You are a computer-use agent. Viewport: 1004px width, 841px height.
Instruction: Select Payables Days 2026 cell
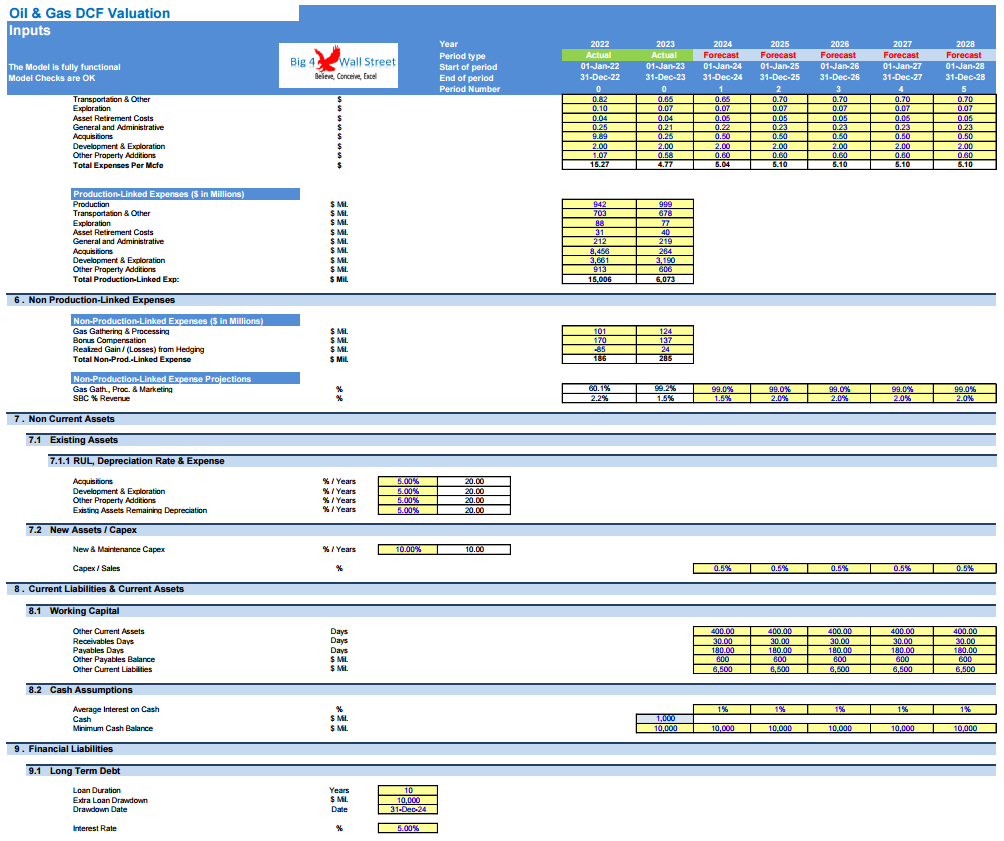pyautogui.click(x=839, y=651)
